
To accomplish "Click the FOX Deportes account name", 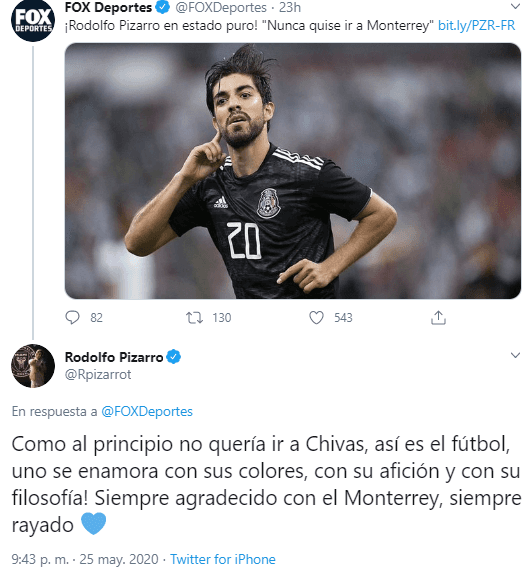I will click(108, 7).
